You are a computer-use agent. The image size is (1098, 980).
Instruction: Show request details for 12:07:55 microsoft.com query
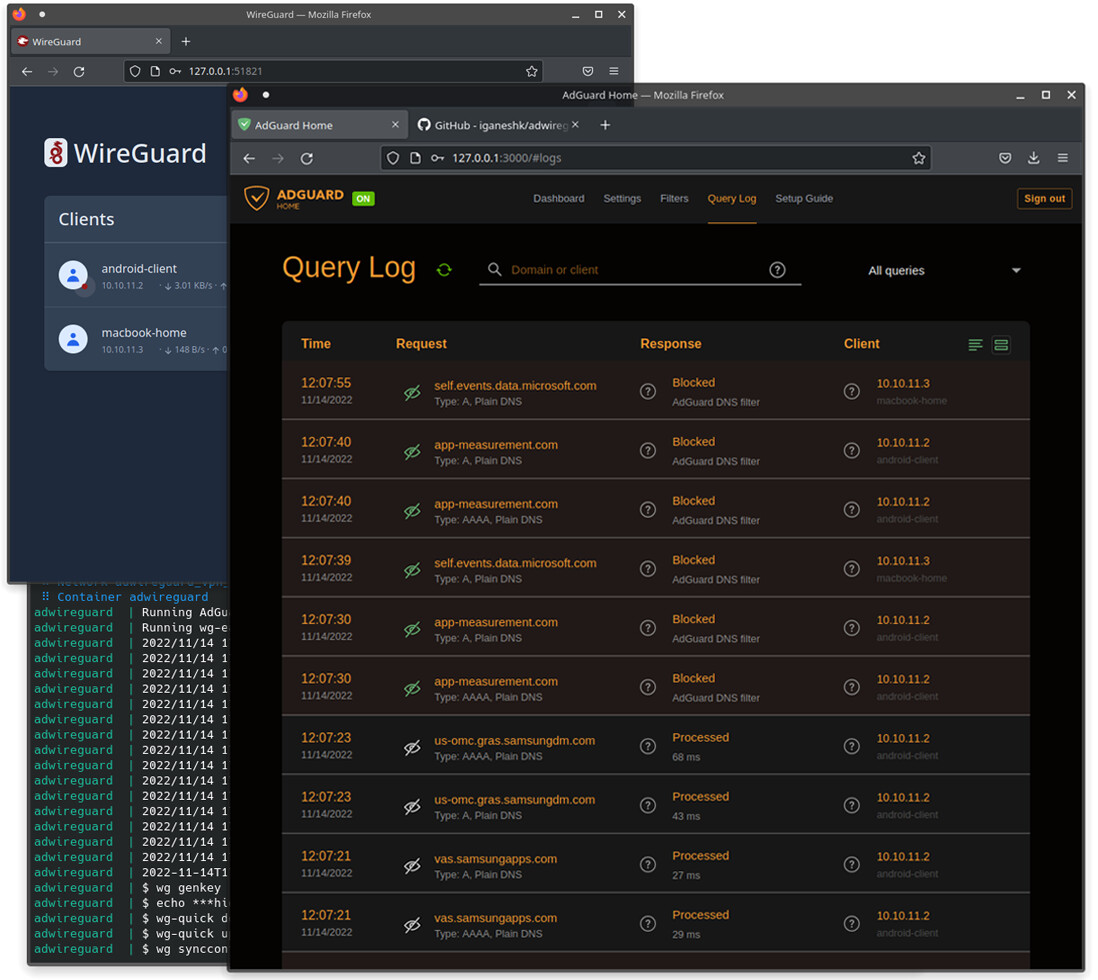point(648,392)
